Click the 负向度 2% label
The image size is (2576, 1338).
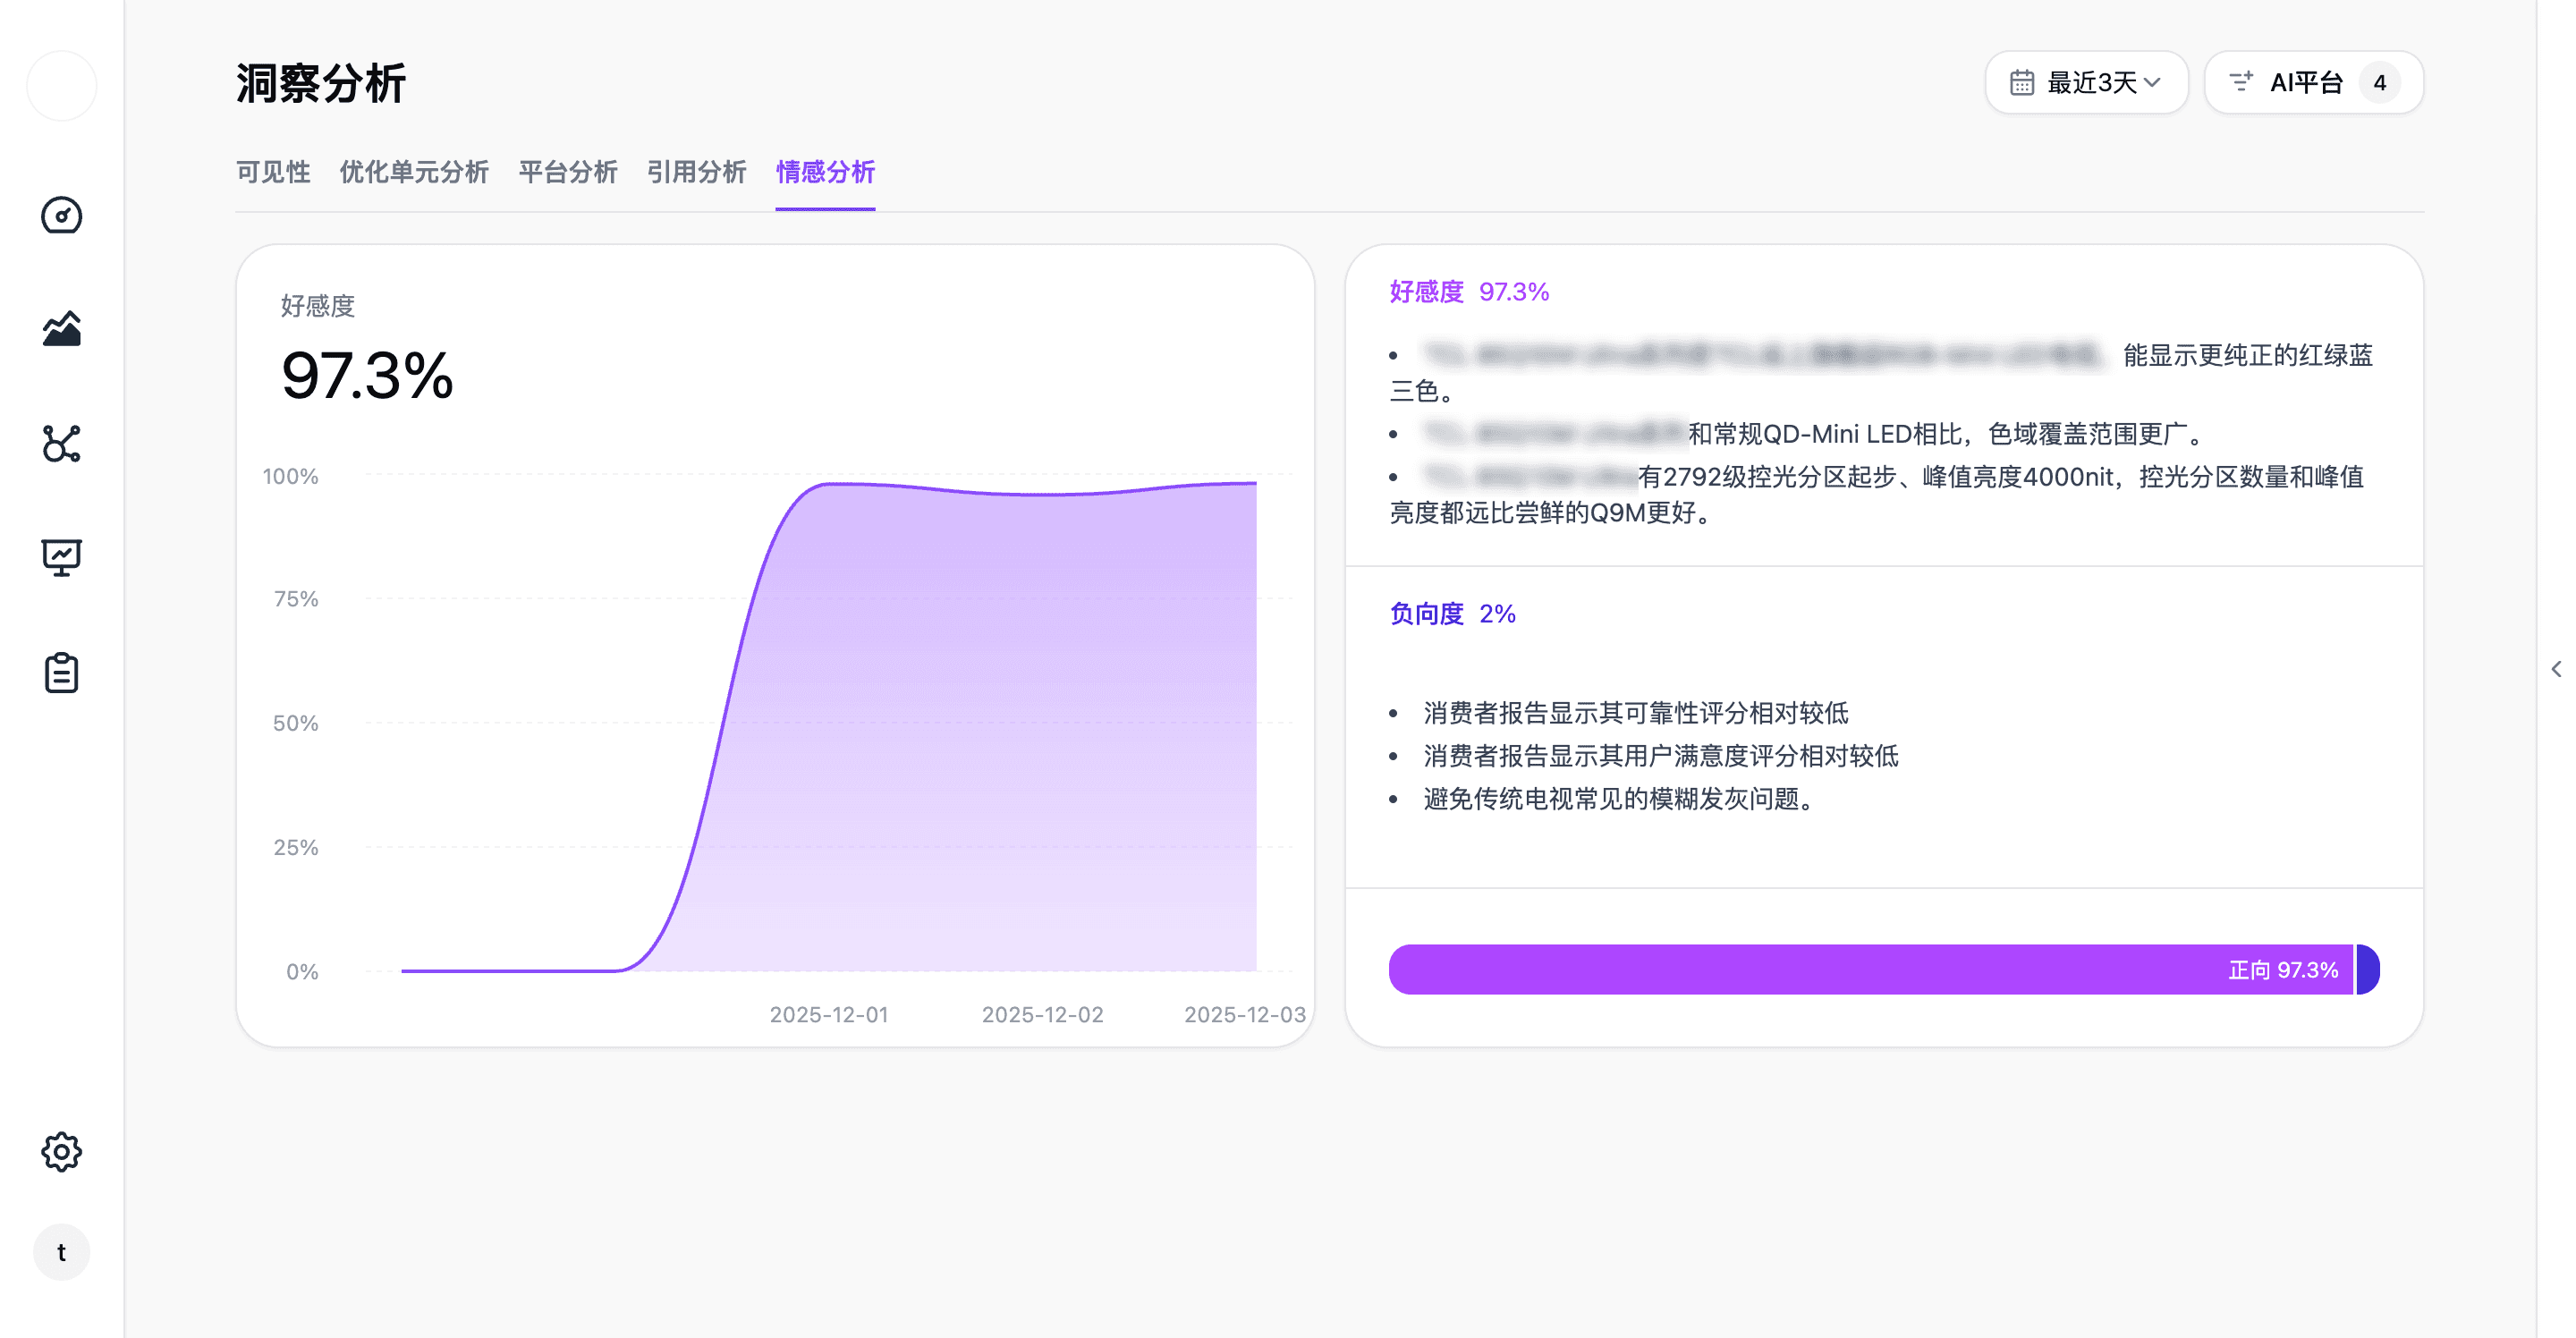pyautogui.click(x=1450, y=613)
